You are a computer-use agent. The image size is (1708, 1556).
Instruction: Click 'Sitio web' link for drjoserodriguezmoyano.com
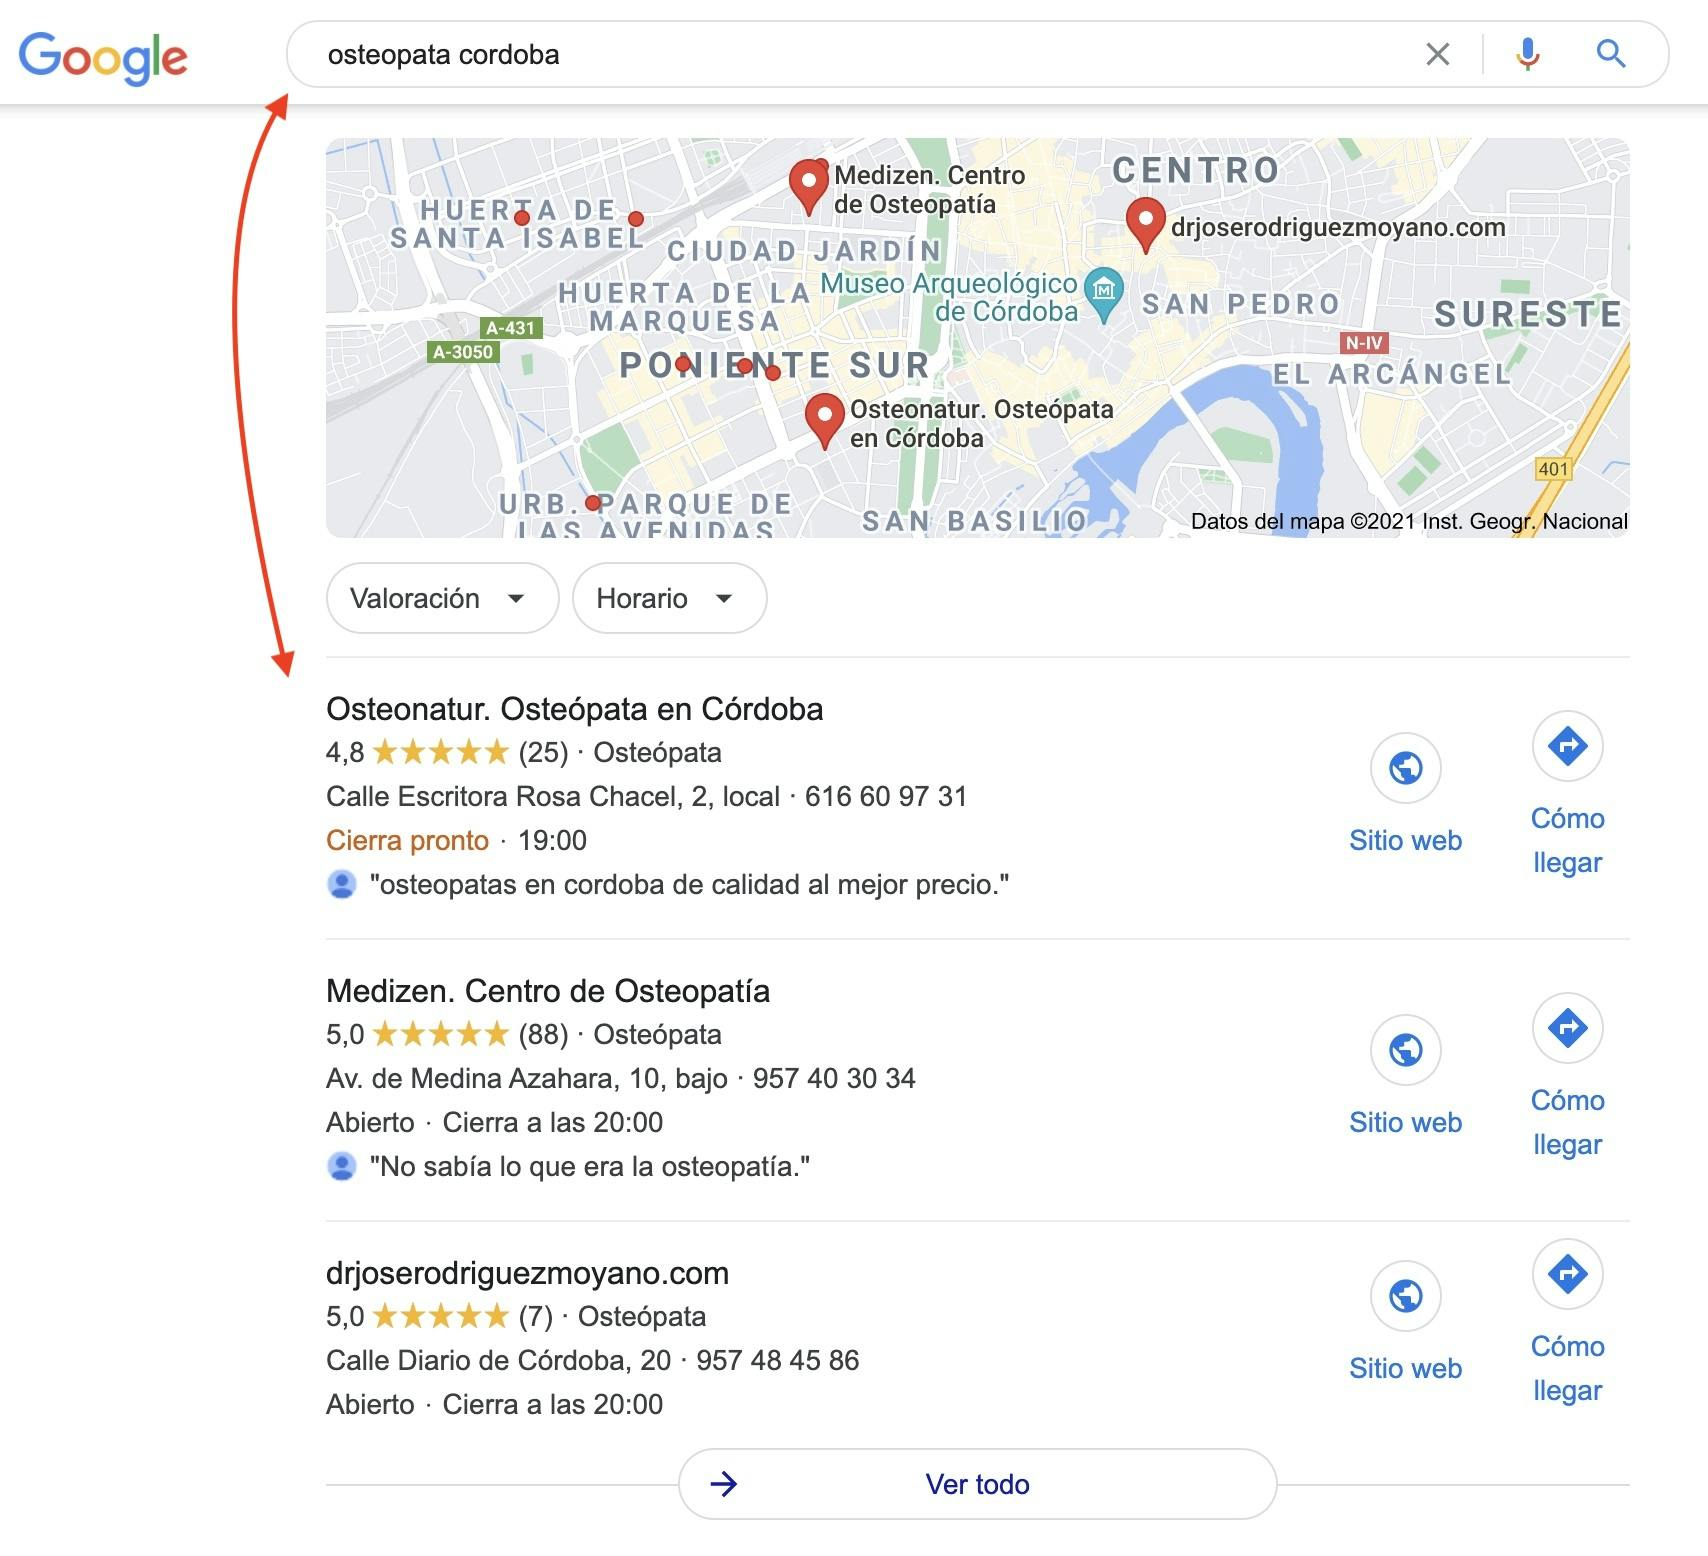click(x=1405, y=1368)
